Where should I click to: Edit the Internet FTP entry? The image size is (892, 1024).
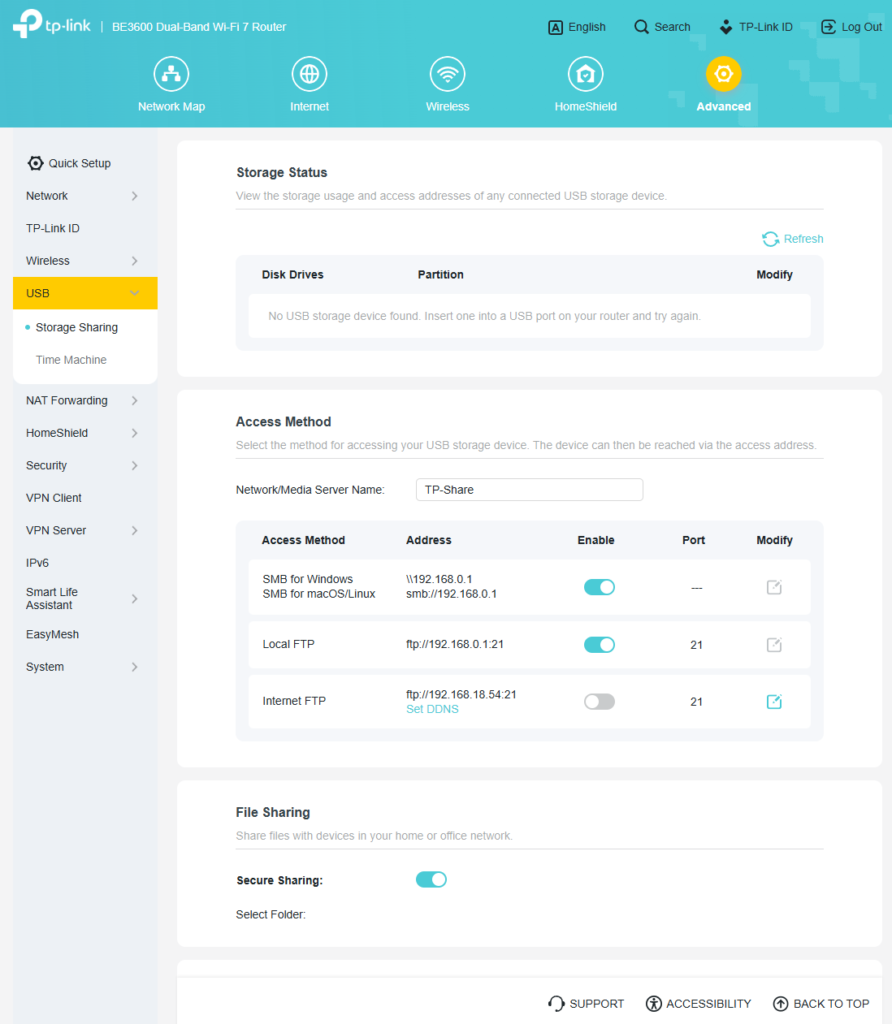pos(774,702)
